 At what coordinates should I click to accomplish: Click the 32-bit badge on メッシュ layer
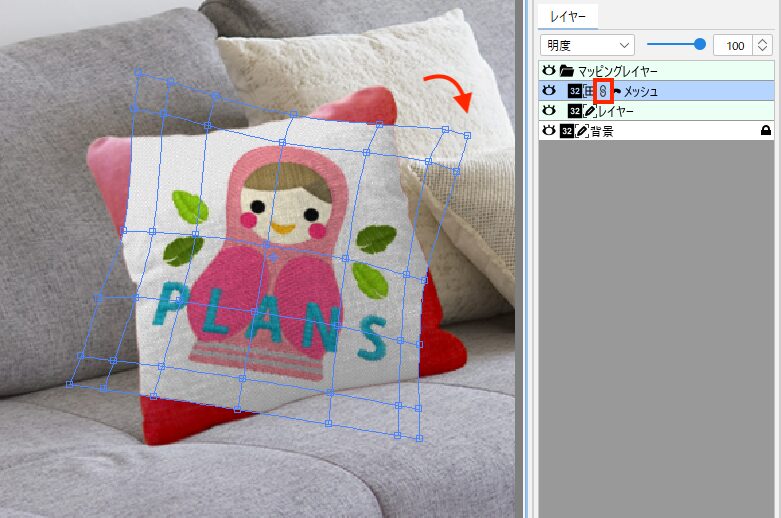(575, 91)
